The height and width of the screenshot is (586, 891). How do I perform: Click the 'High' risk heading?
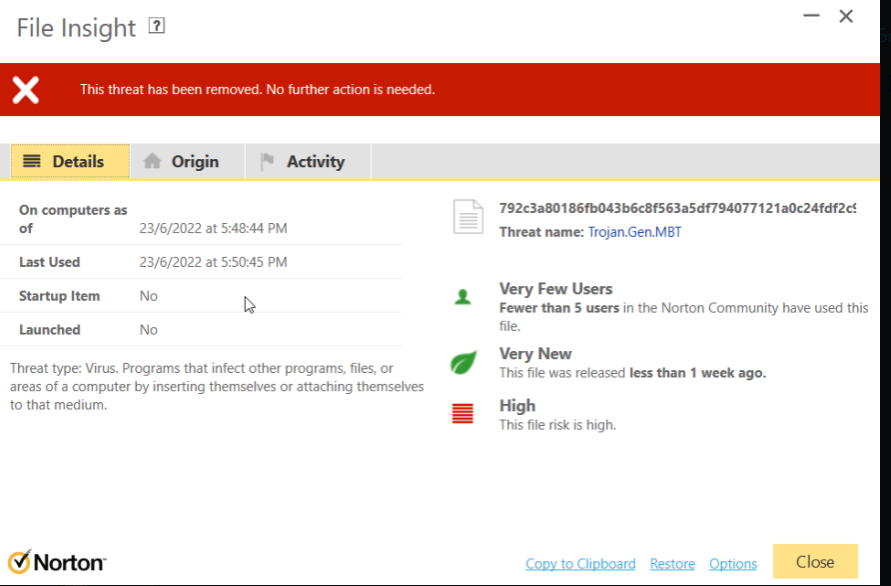point(517,405)
